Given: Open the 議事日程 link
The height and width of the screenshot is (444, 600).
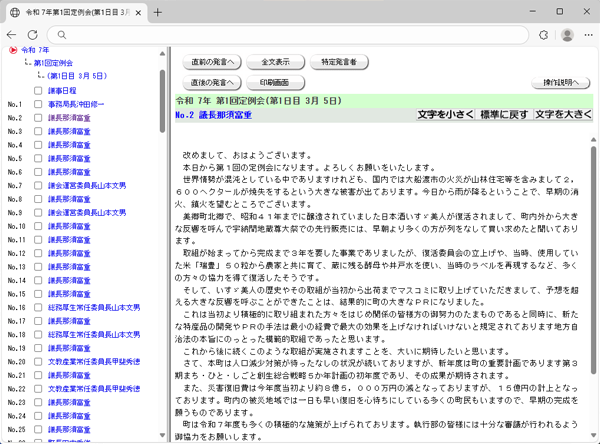Looking at the screenshot, I should pyautogui.click(x=62, y=91).
